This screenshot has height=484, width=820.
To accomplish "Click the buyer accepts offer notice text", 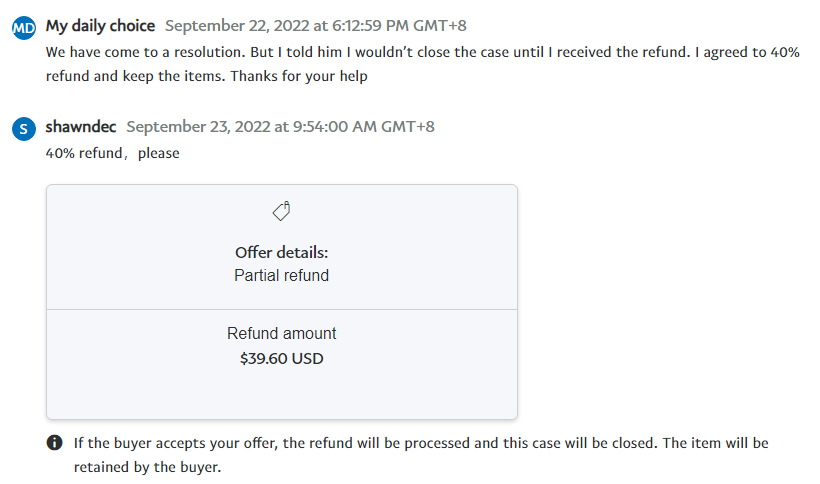I will (420, 442).
